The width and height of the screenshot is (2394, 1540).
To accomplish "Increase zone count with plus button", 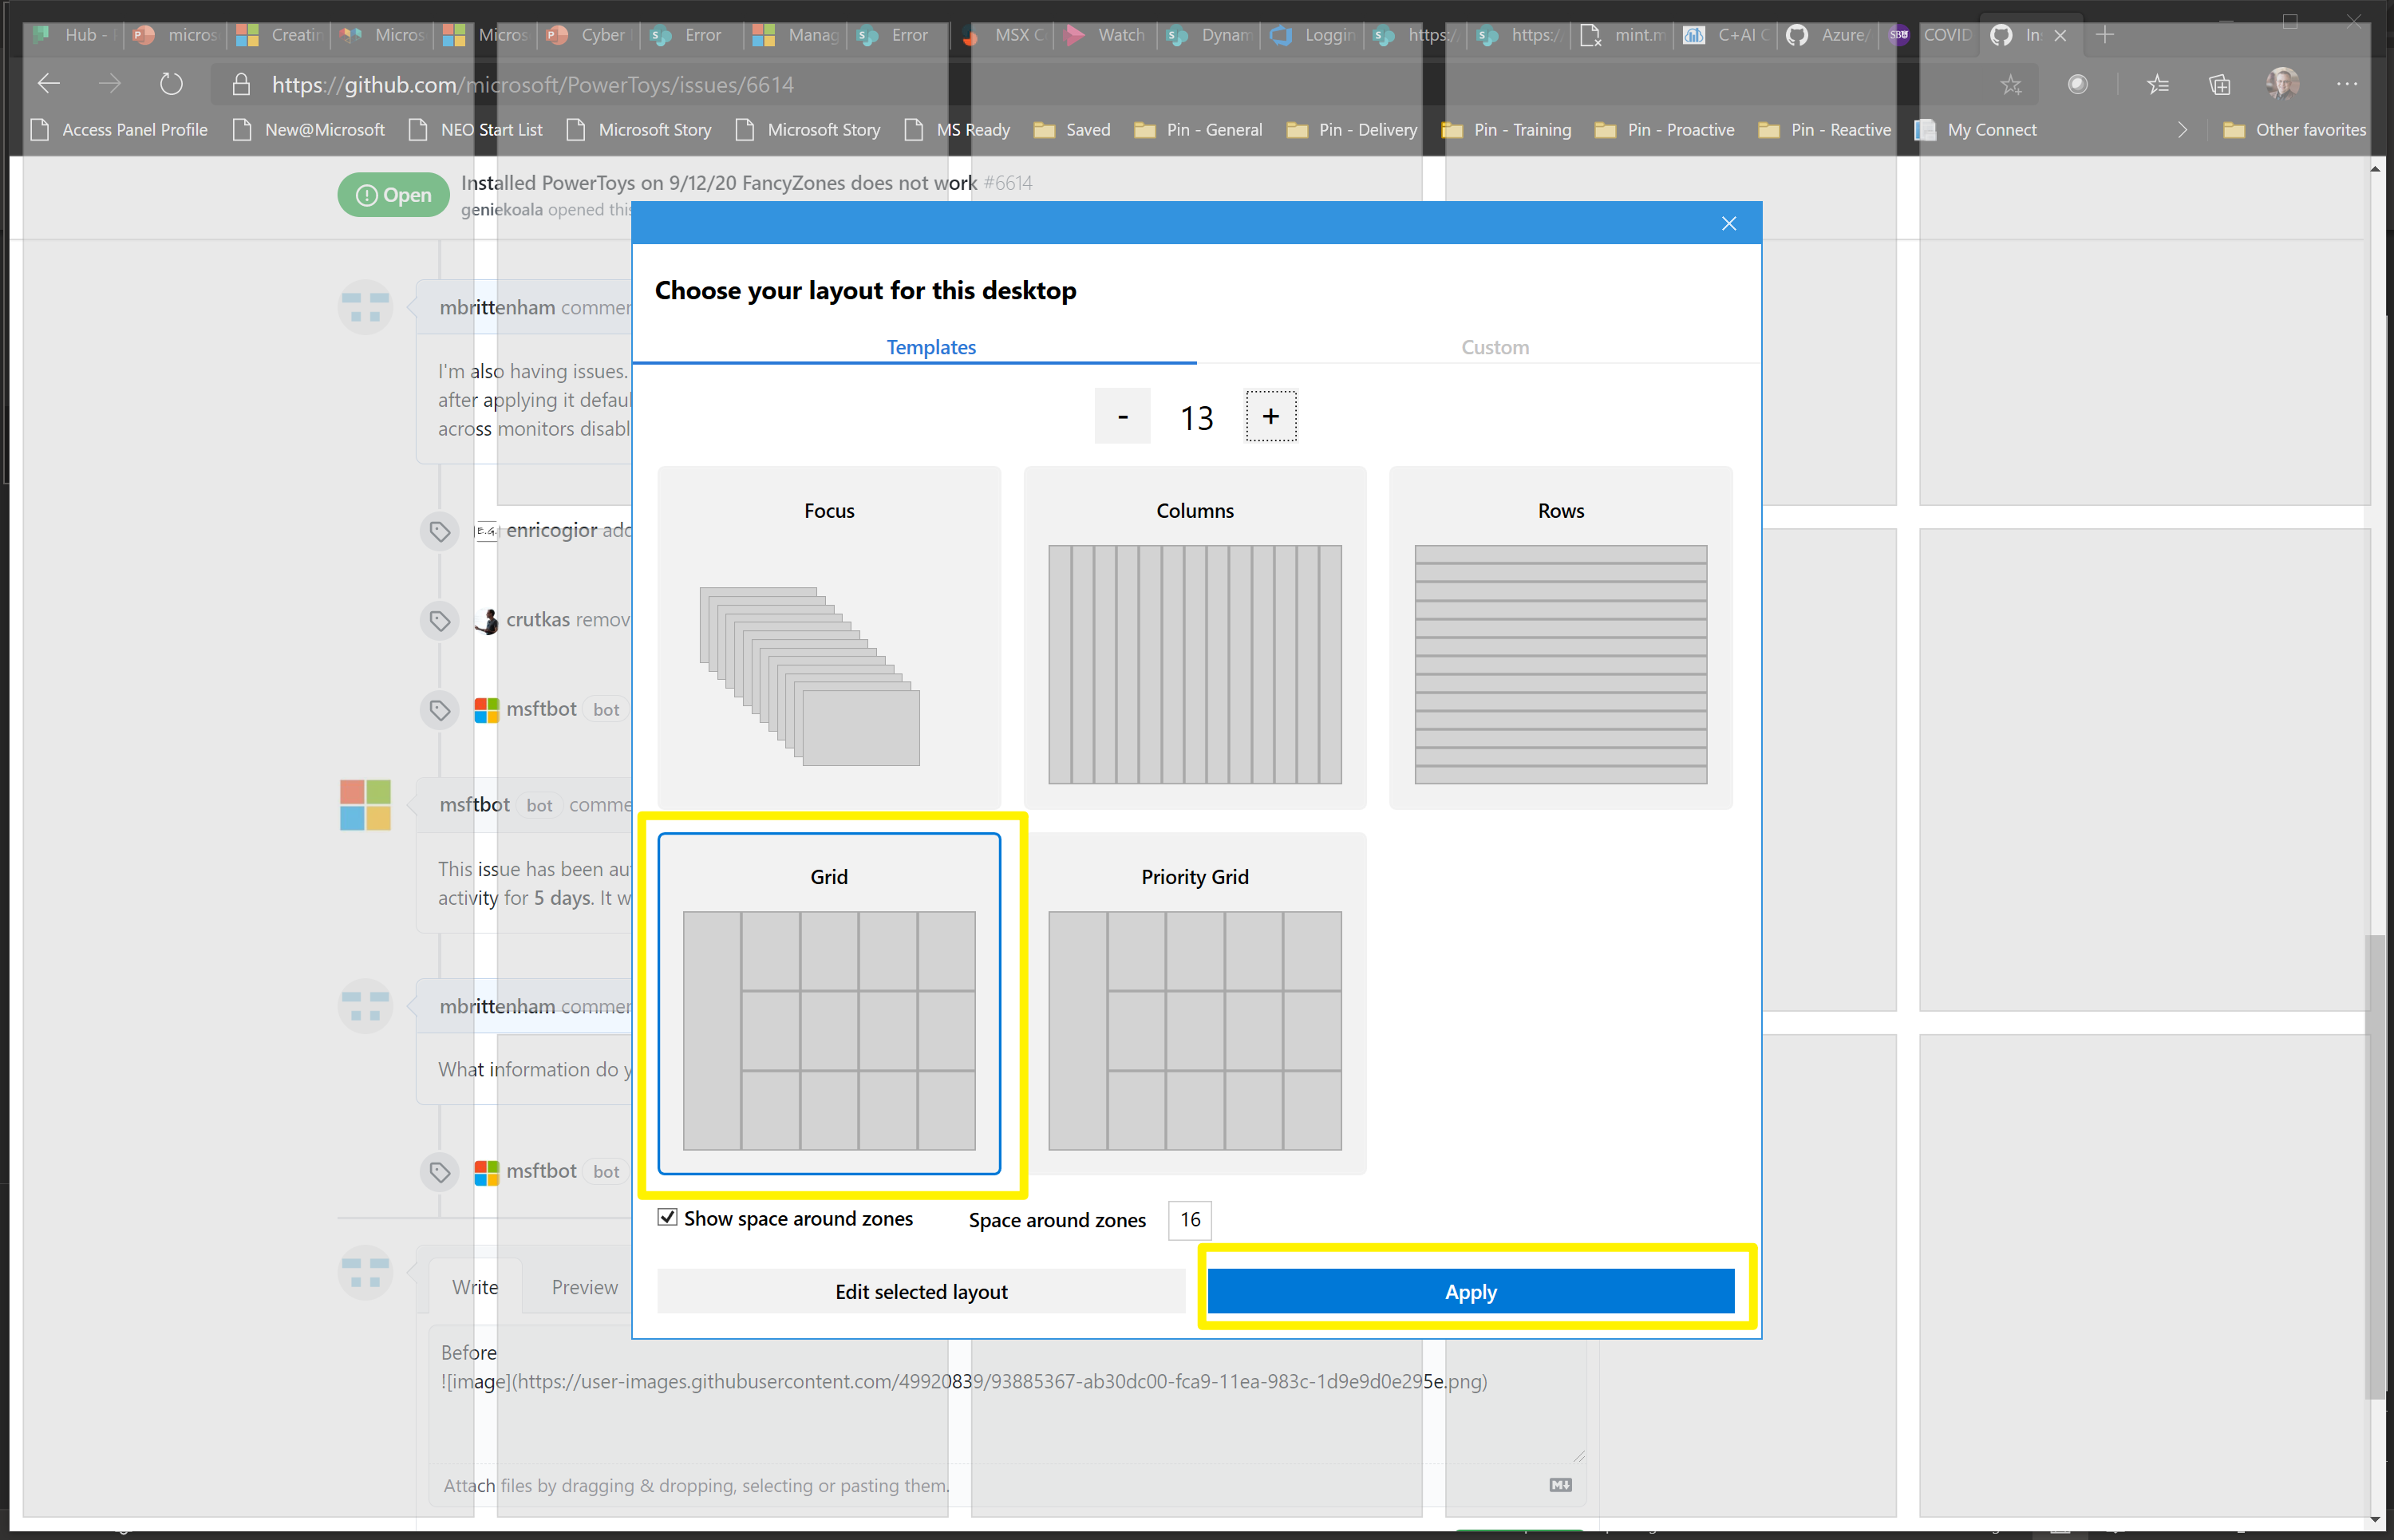I will [1270, 416].
